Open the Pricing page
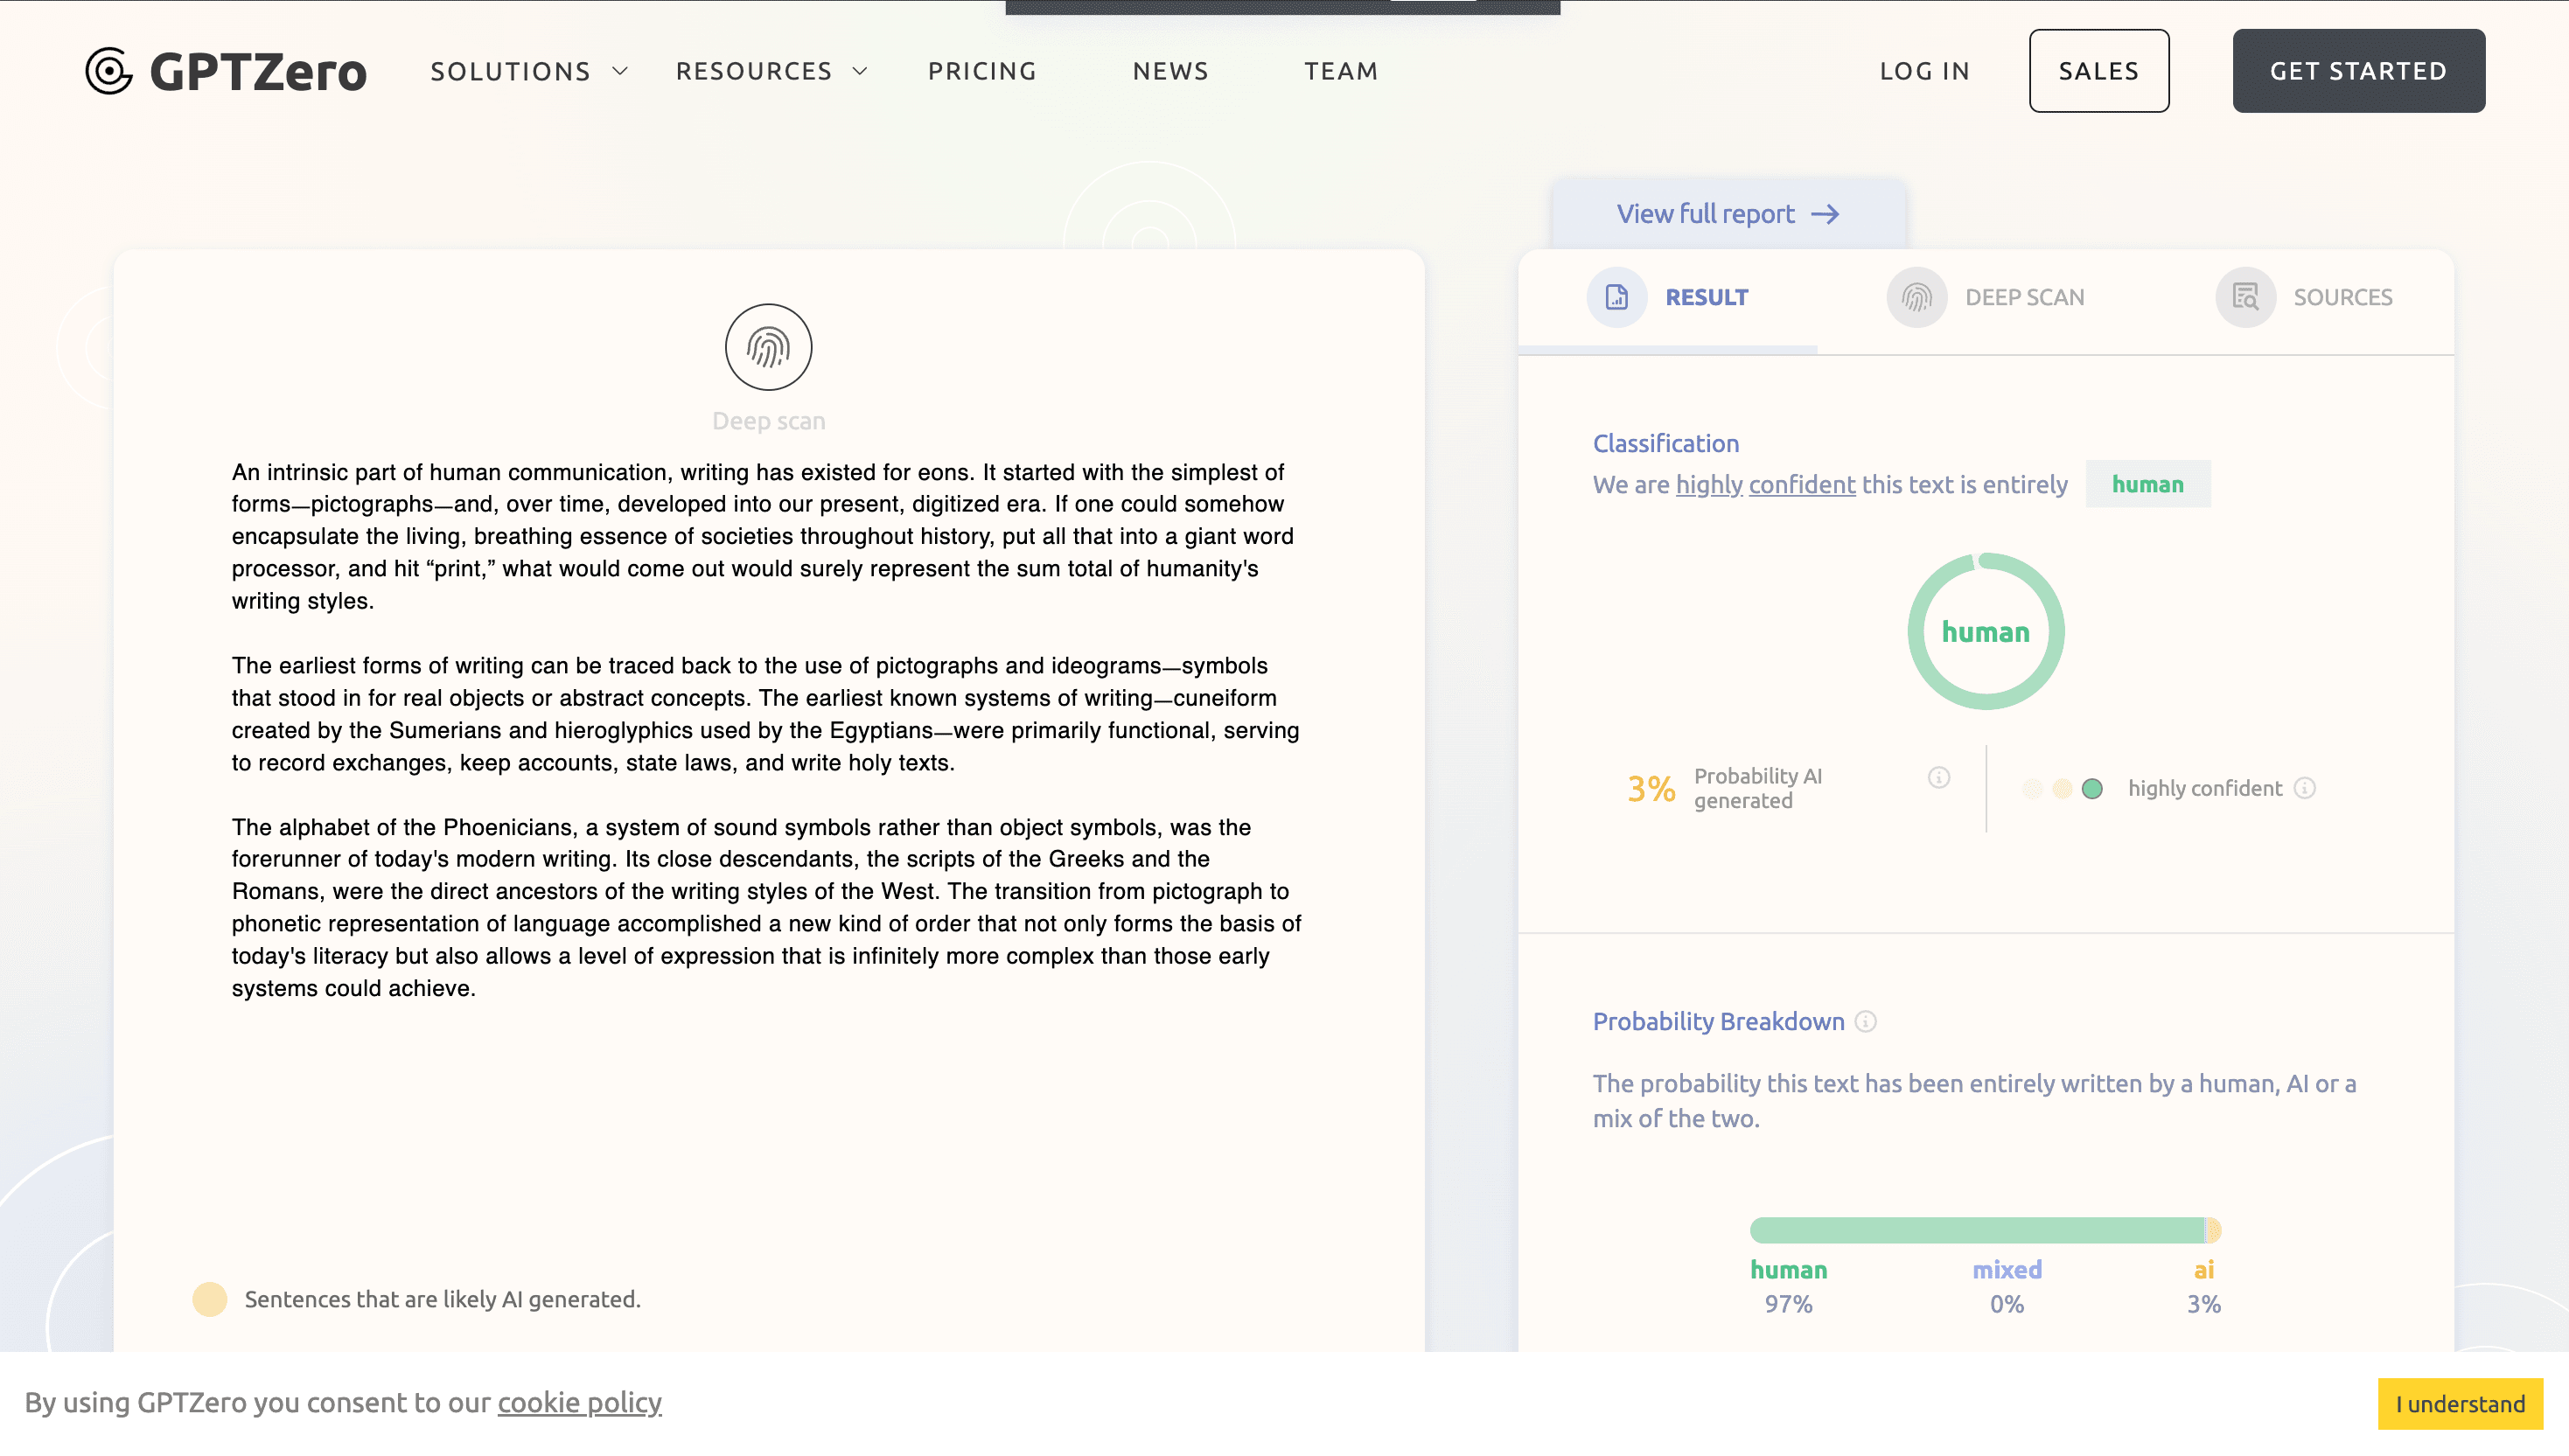The width and height of the screenshot is (2569, 1456). coord(982,71)
